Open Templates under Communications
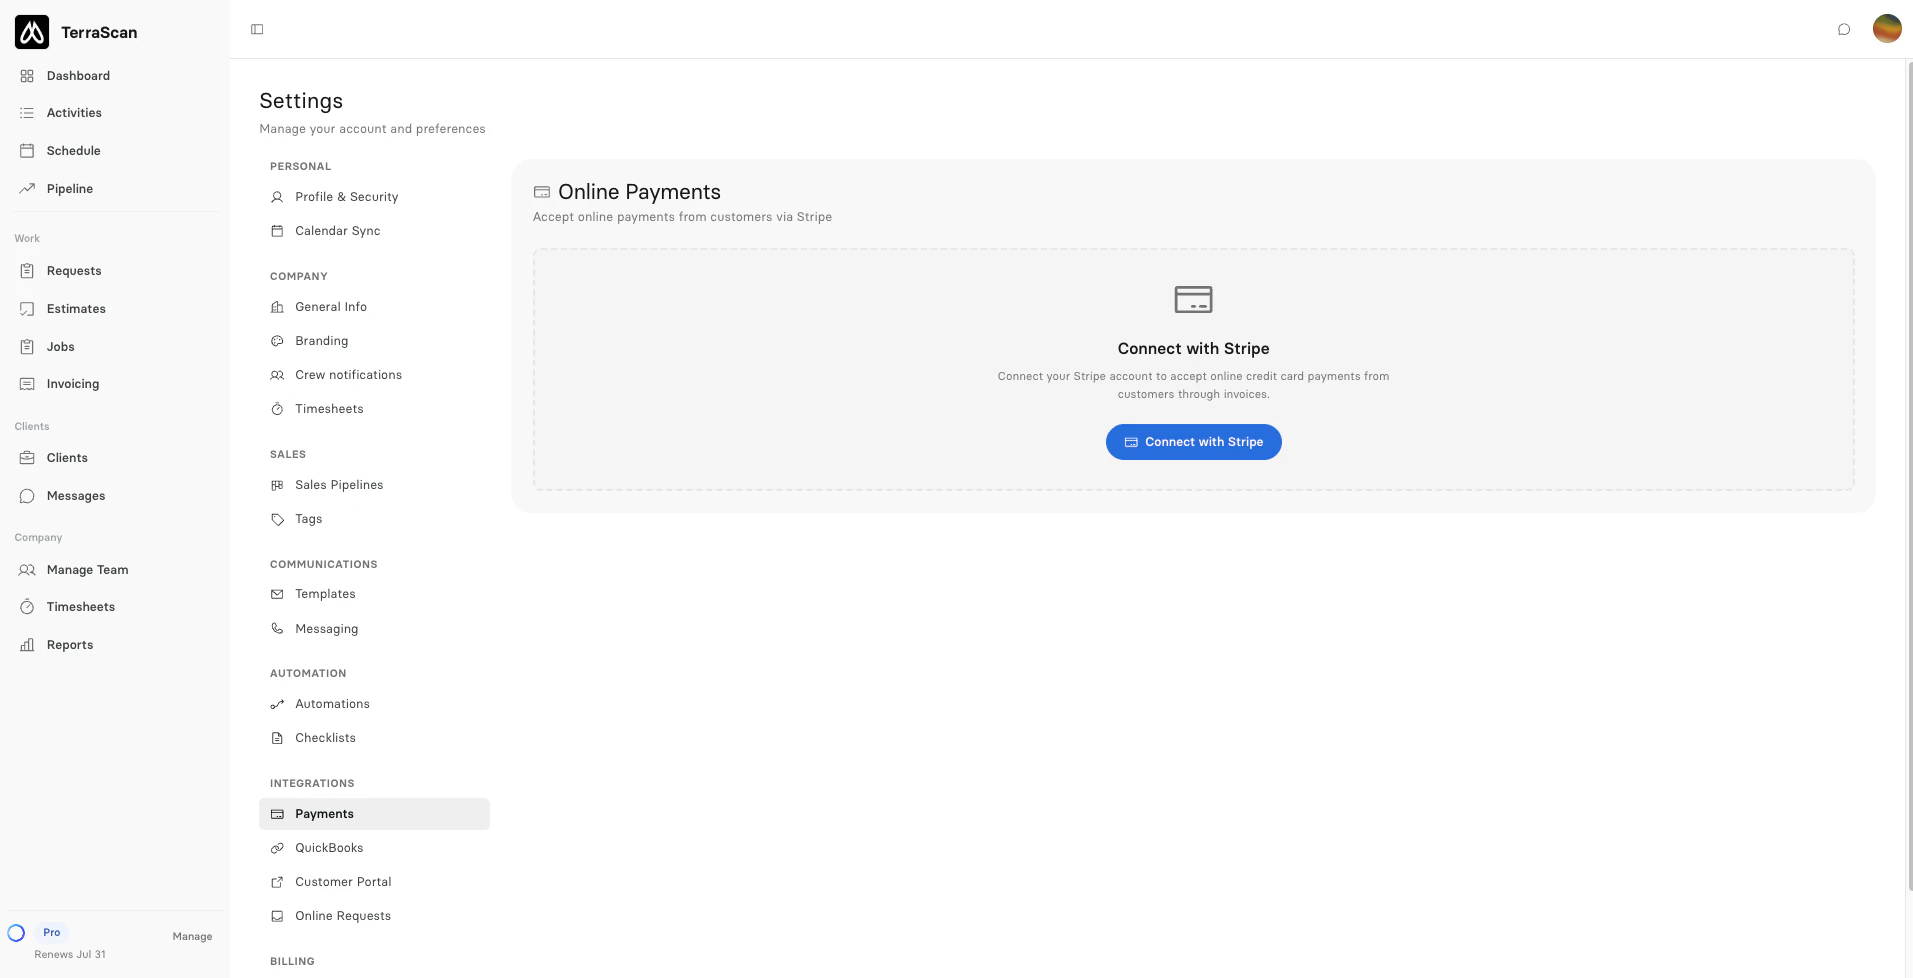Viewport: 1913px width, 978px height. 374,594
